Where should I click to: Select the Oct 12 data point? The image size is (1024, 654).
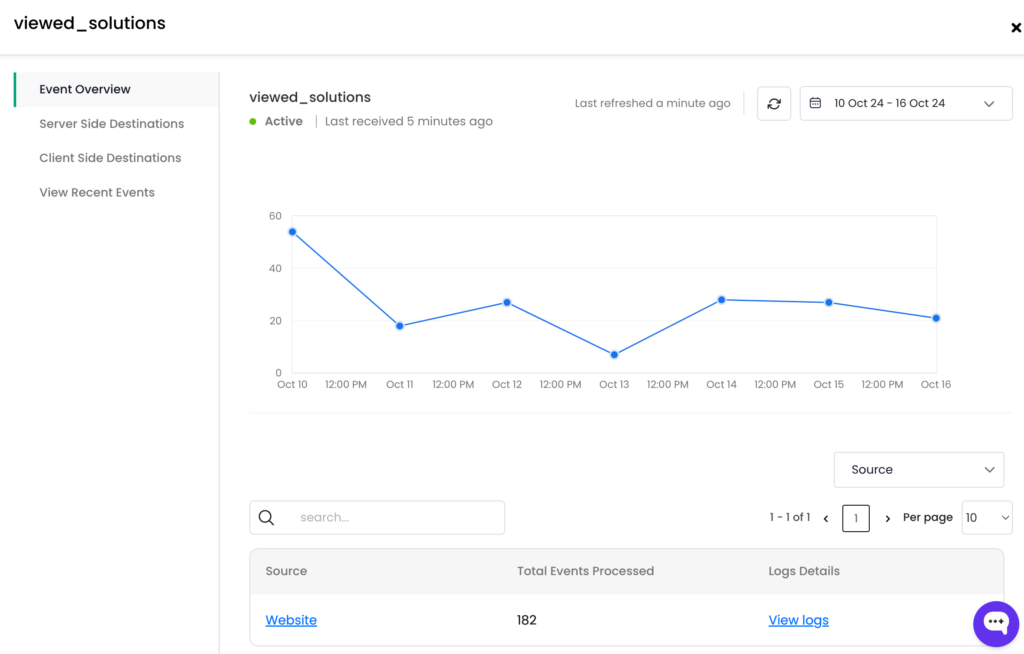507,302
